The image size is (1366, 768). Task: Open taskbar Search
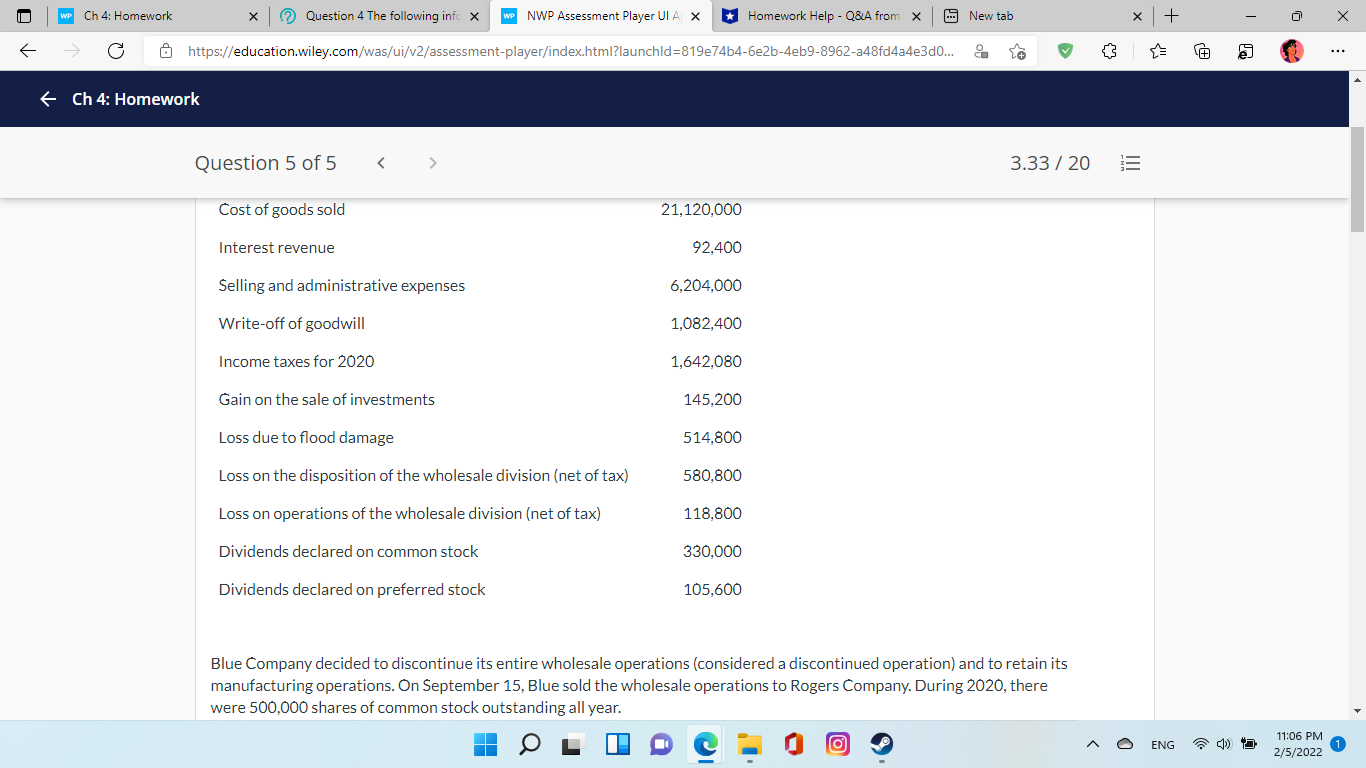pyautogui.click(x=529, y=745)
